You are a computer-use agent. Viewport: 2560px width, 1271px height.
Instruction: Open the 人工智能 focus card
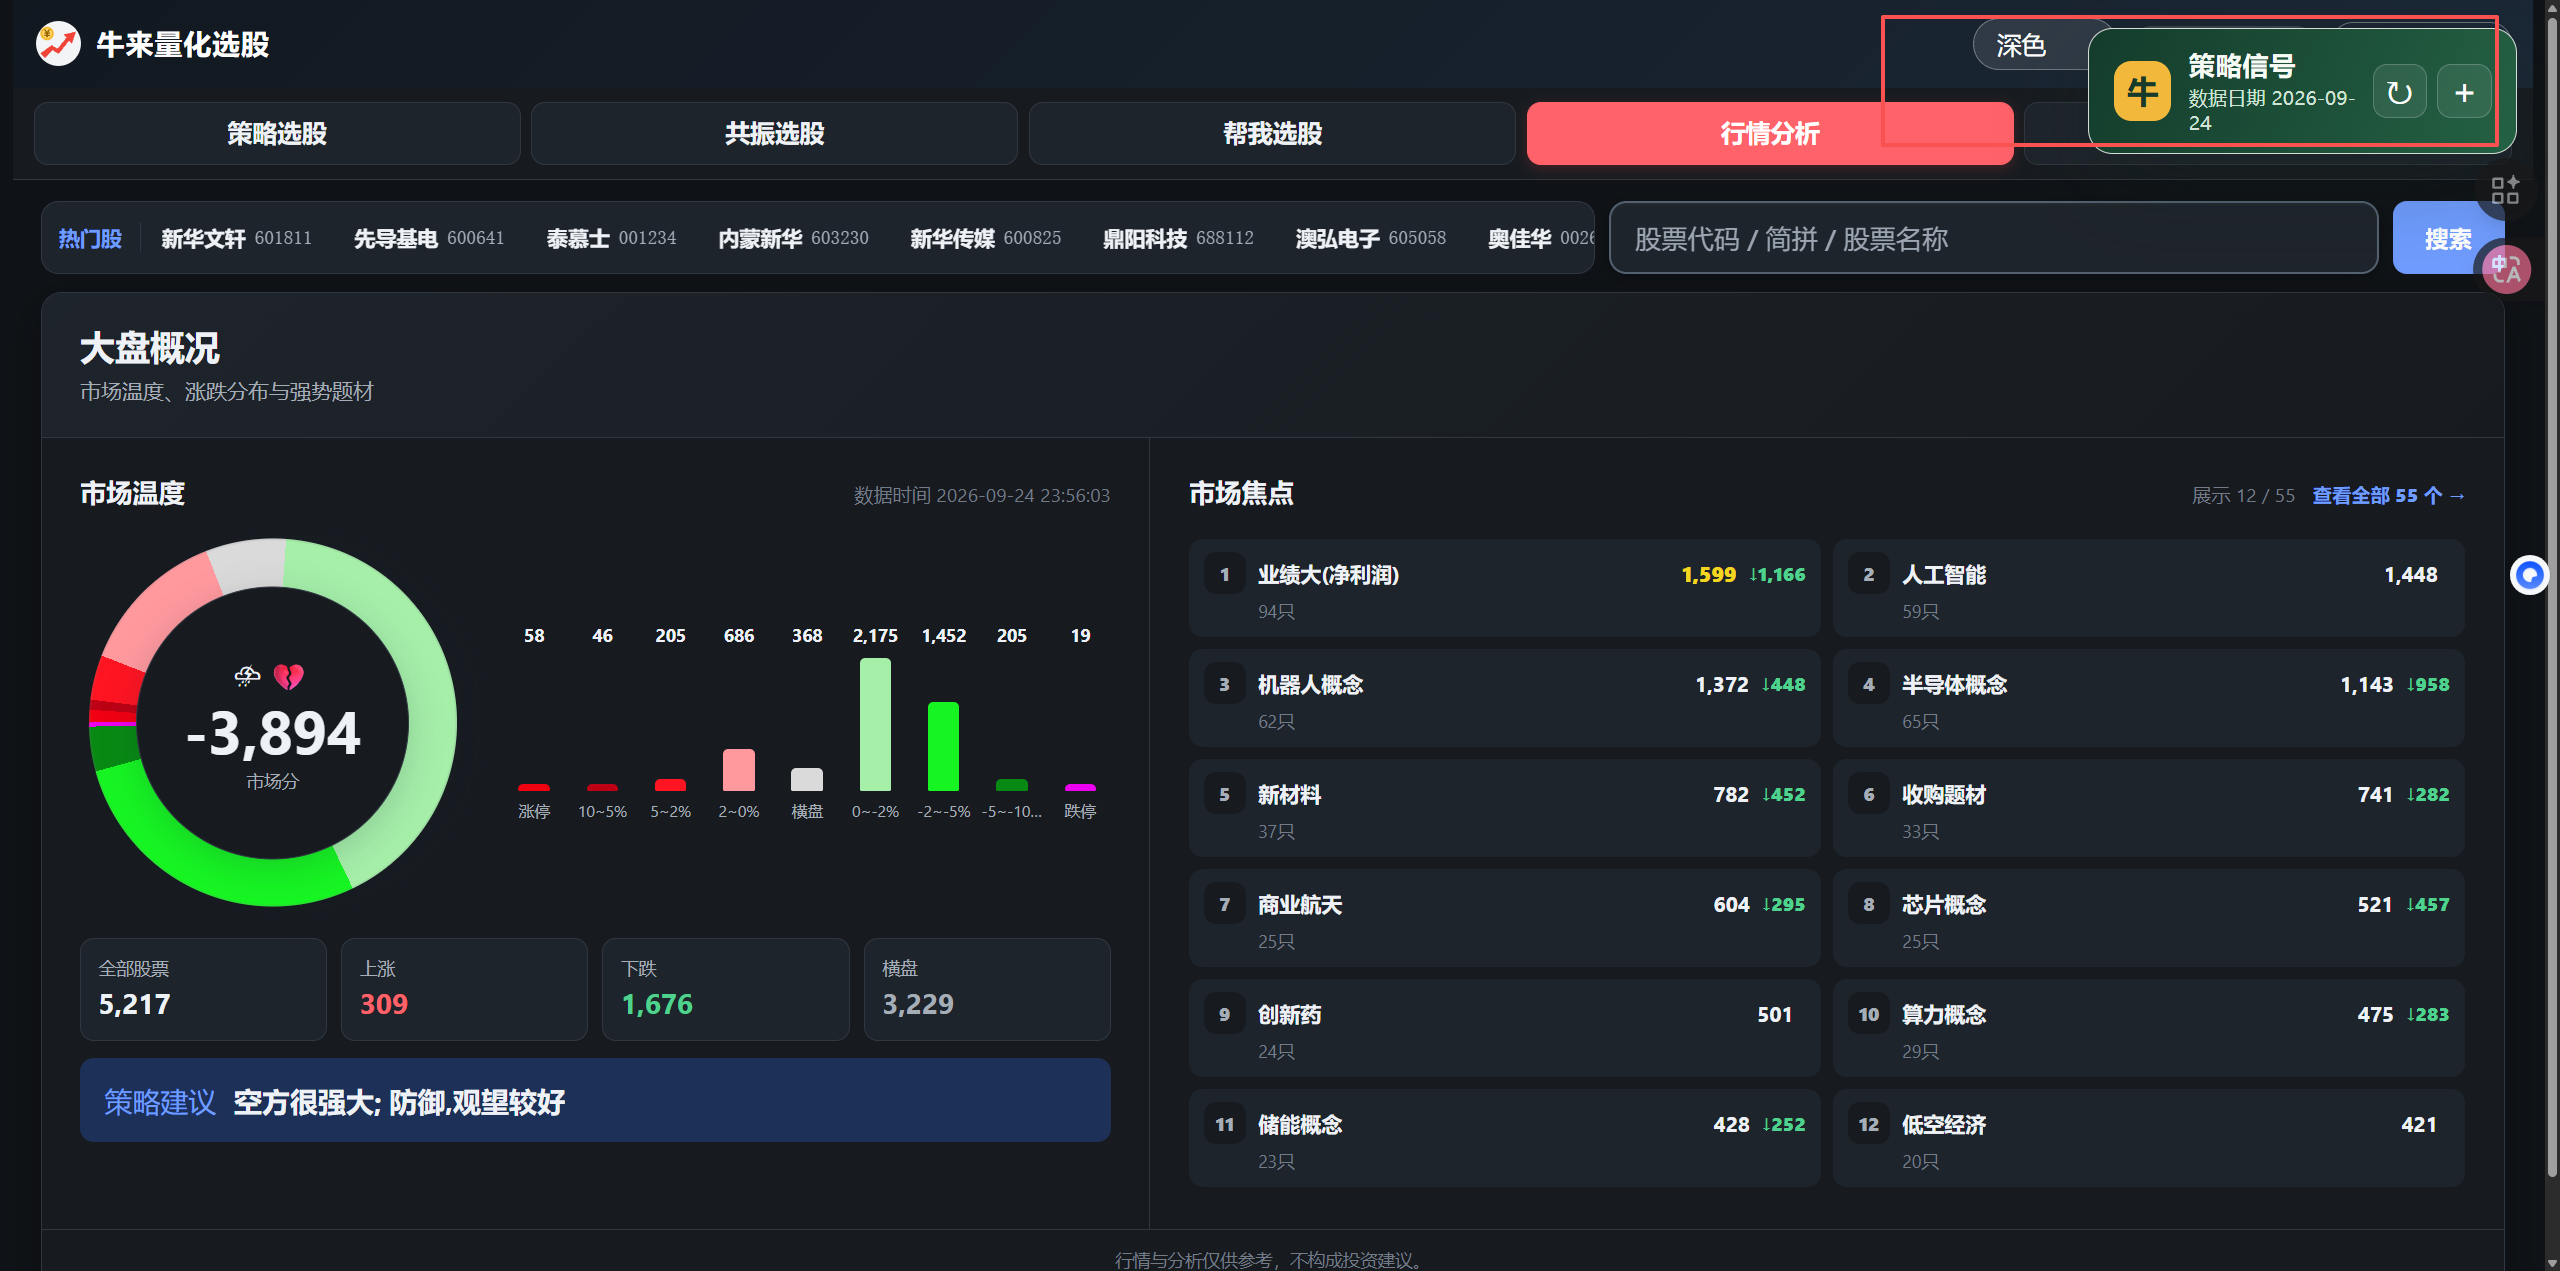[2148, 588]
